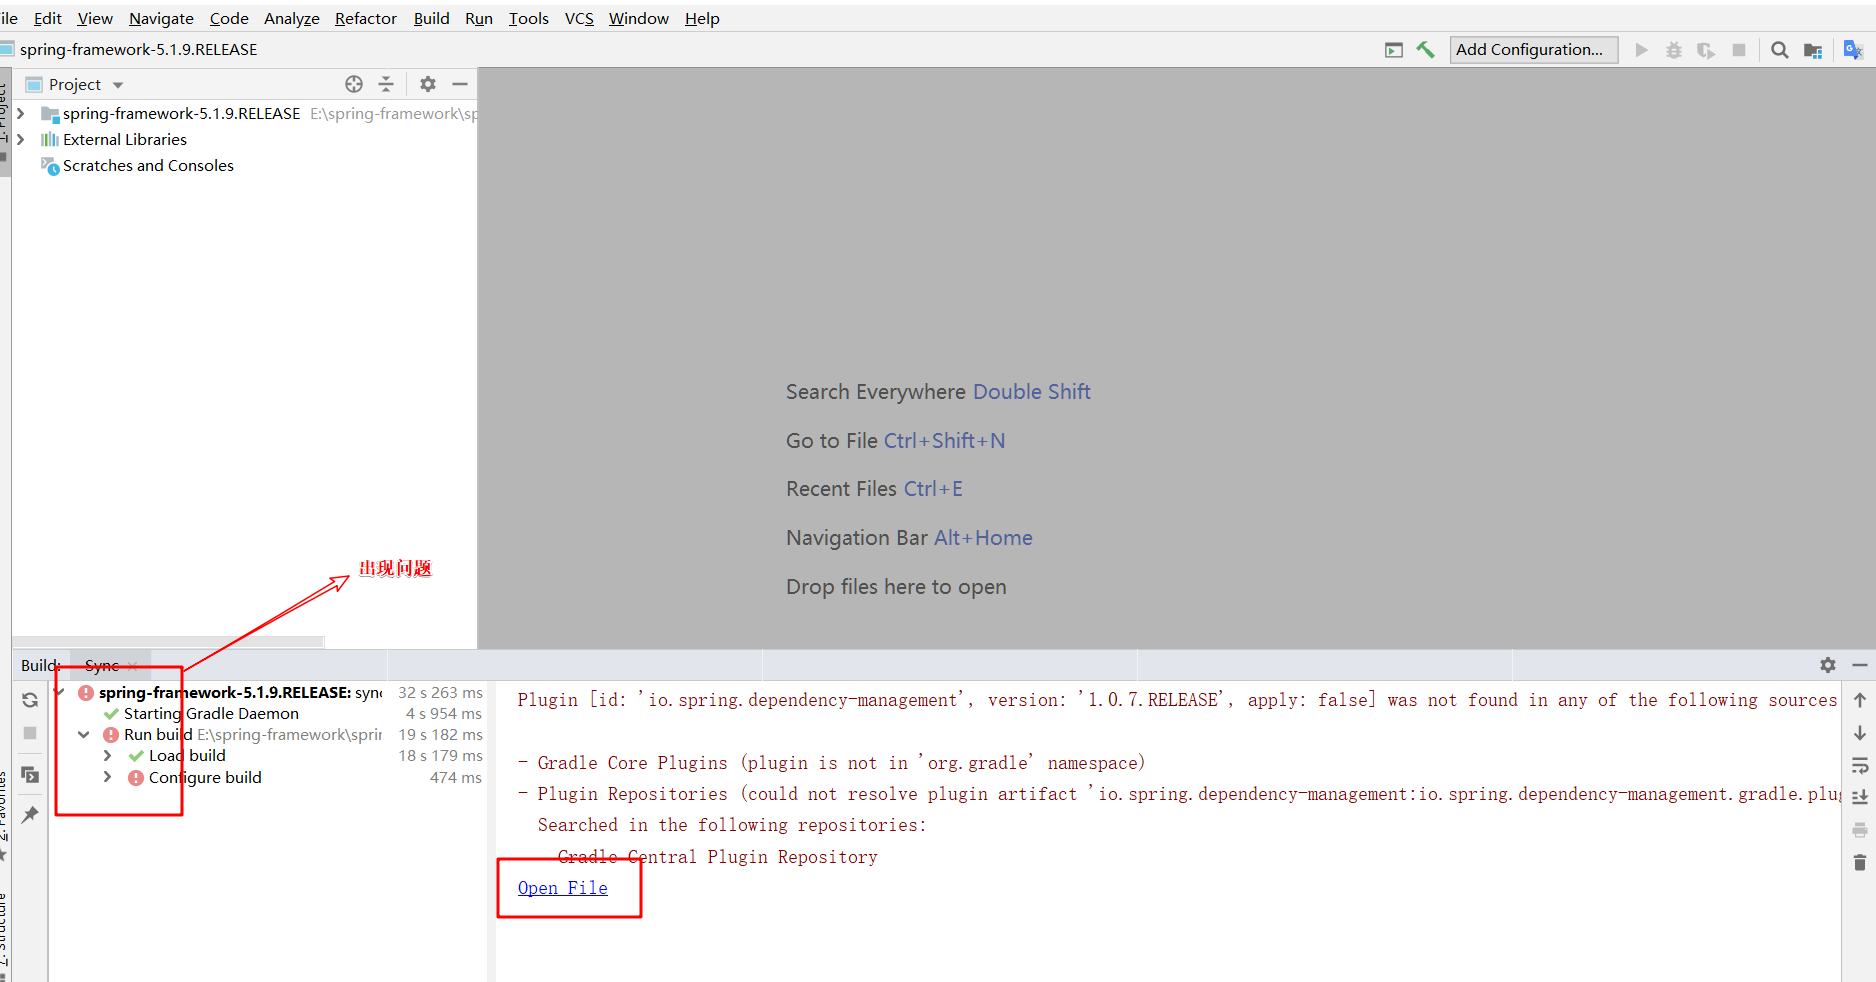Open the Project view dropdown arrow

(118, 85)
